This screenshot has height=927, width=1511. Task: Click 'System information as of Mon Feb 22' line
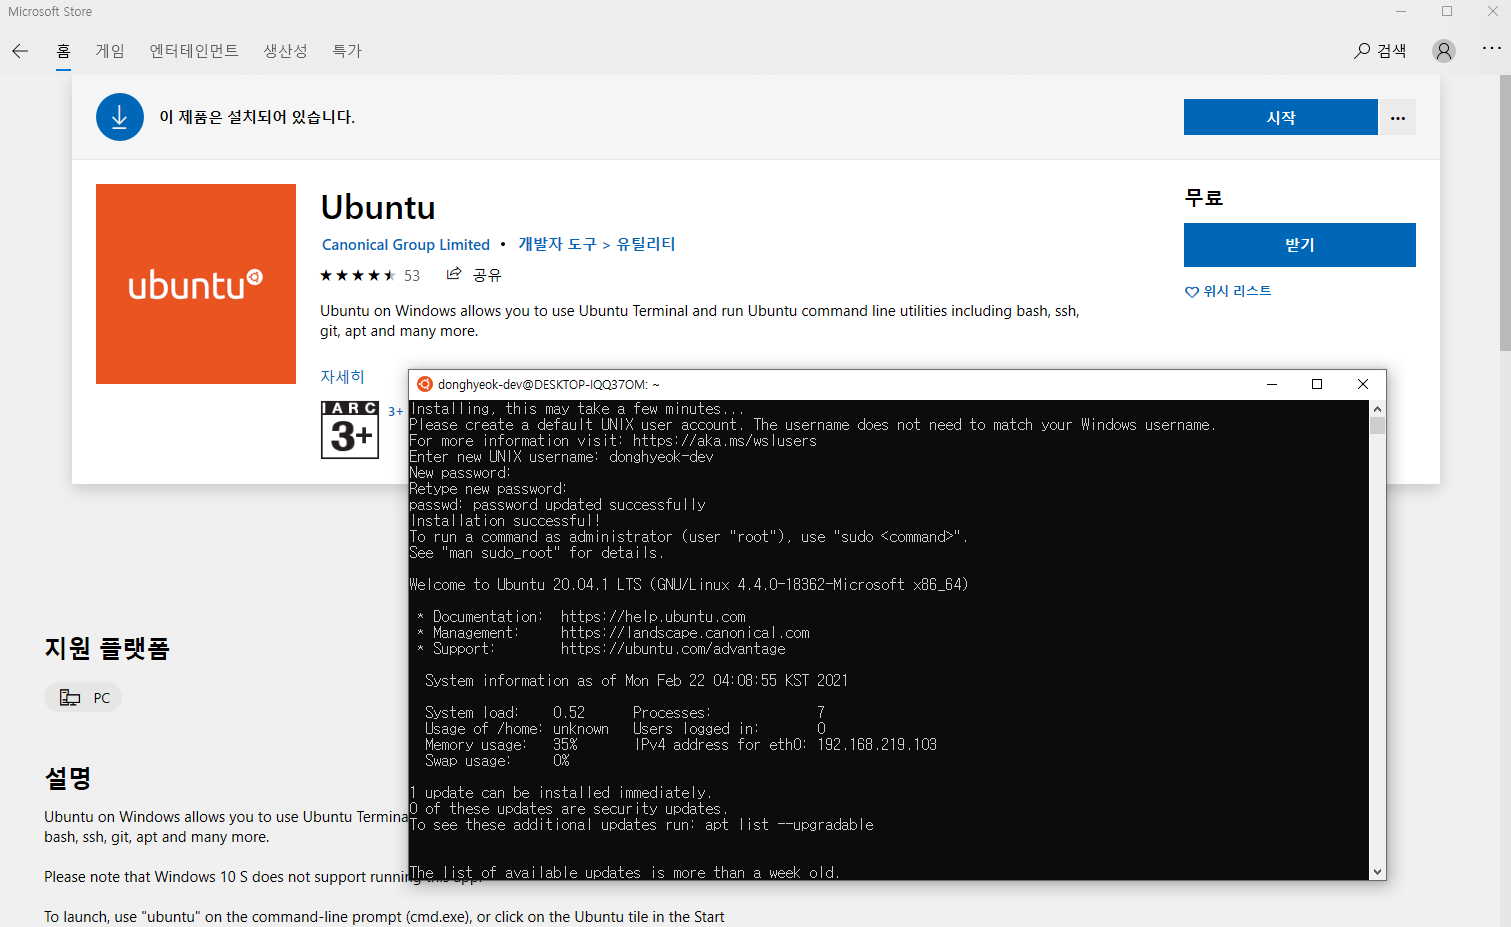click(x=636, y=681)
